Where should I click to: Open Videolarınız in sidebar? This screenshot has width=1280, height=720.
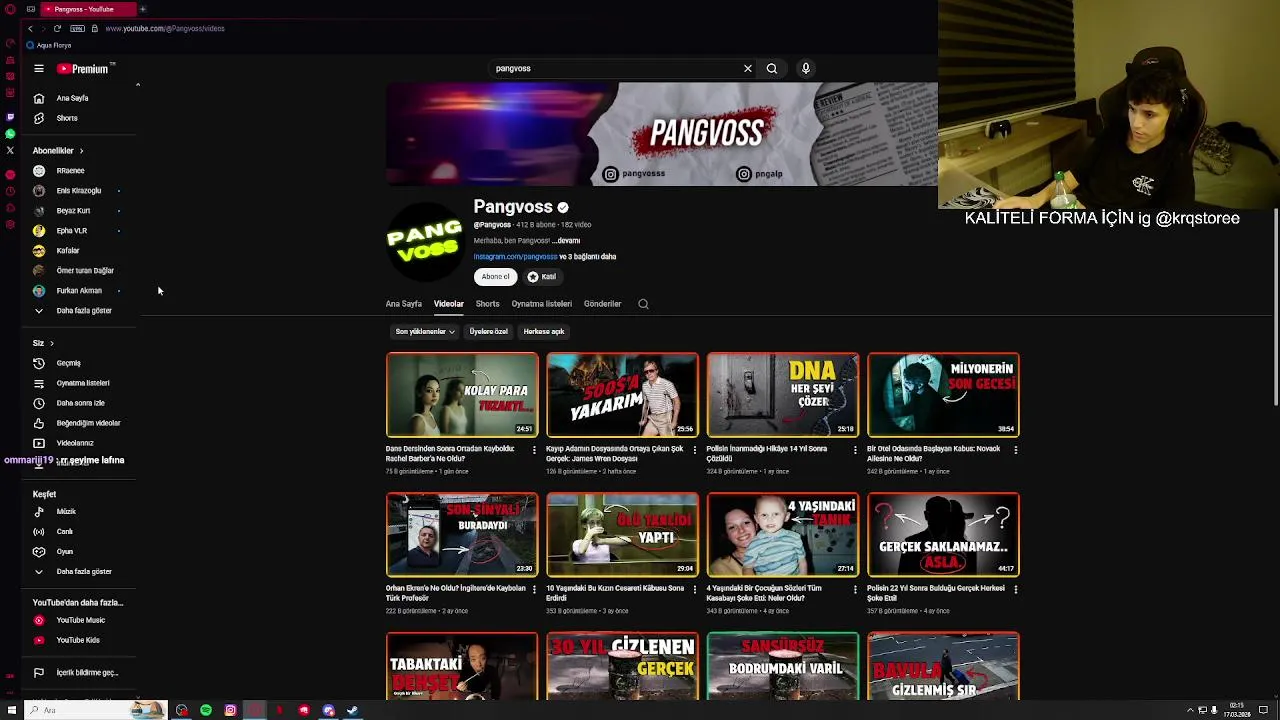pyautogui.click(x=74, y=443)
